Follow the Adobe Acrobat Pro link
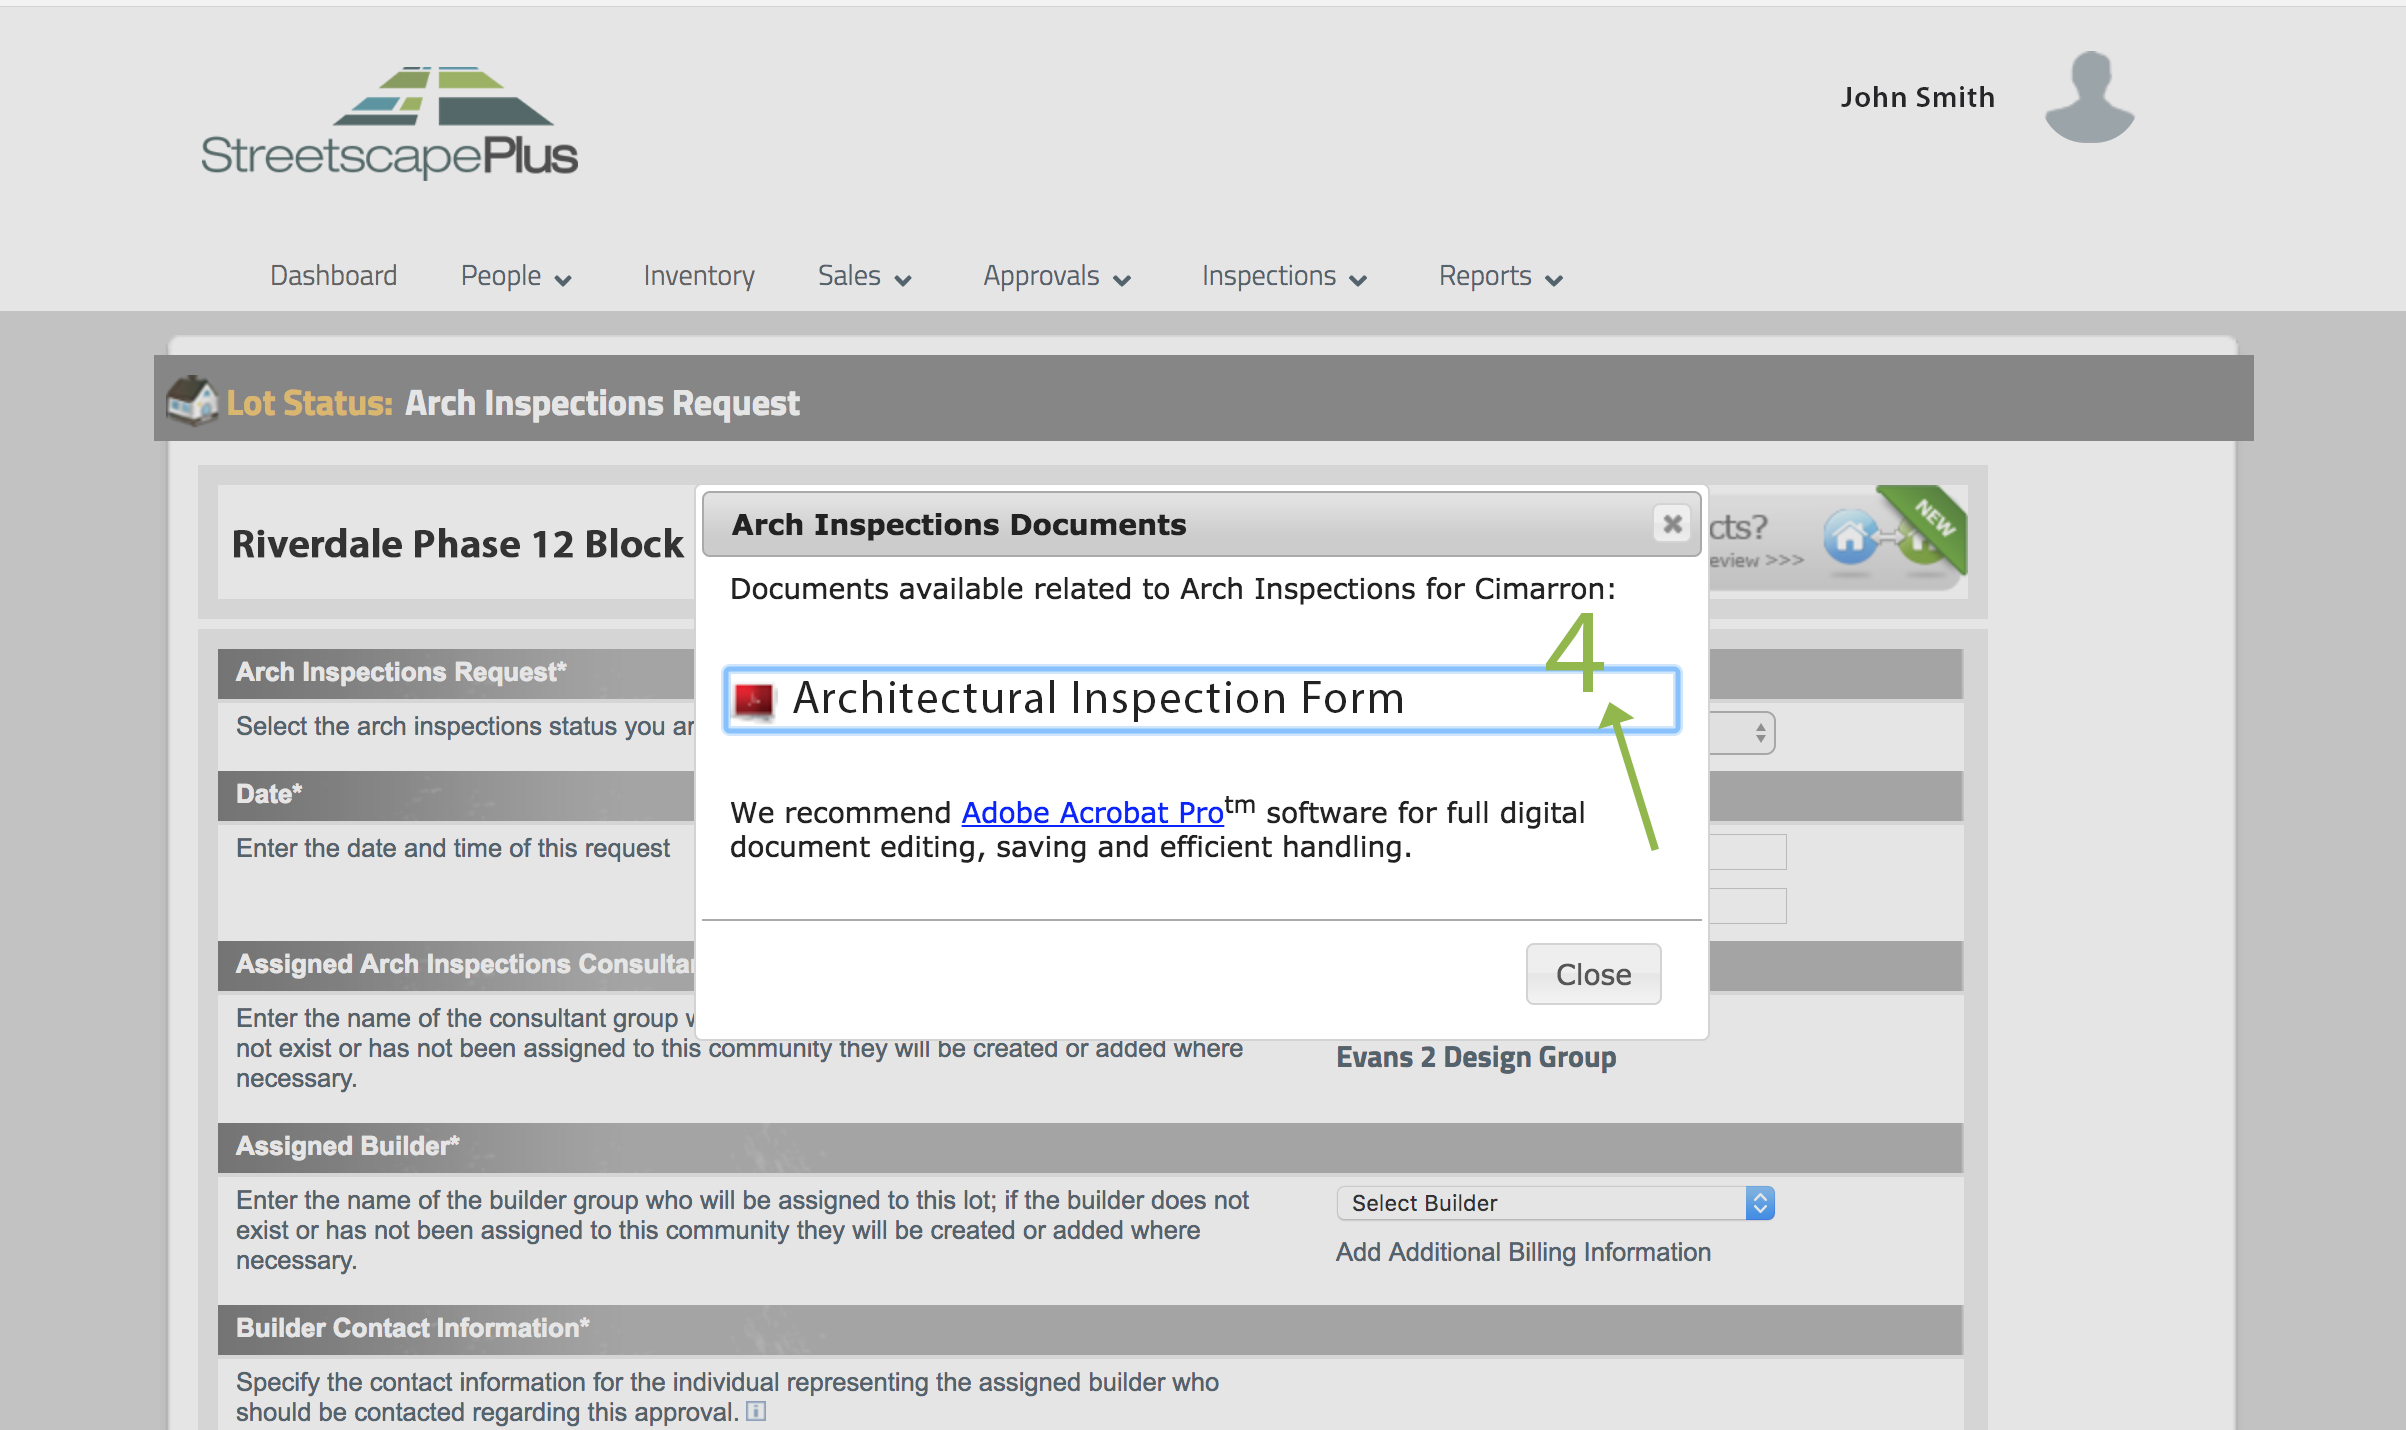2406x1430 pixels. (1092, 813)
